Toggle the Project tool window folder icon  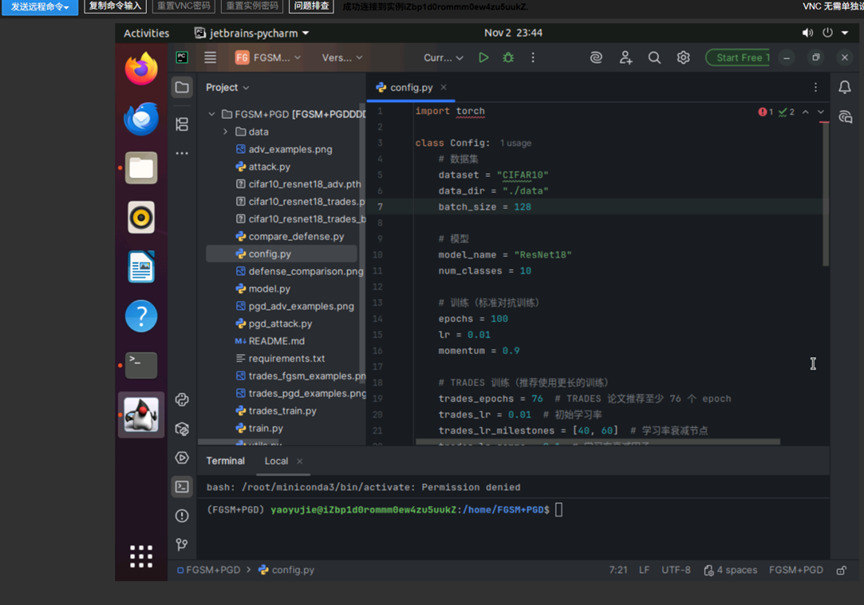point(182,88)
